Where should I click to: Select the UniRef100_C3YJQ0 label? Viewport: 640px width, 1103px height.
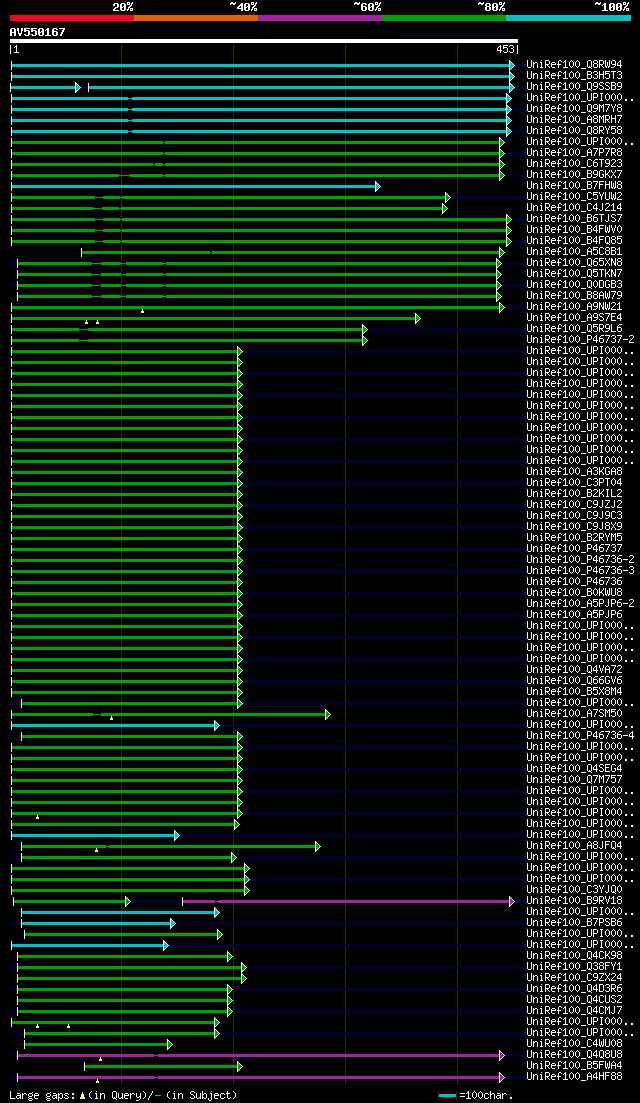click(x=574, y=891)
